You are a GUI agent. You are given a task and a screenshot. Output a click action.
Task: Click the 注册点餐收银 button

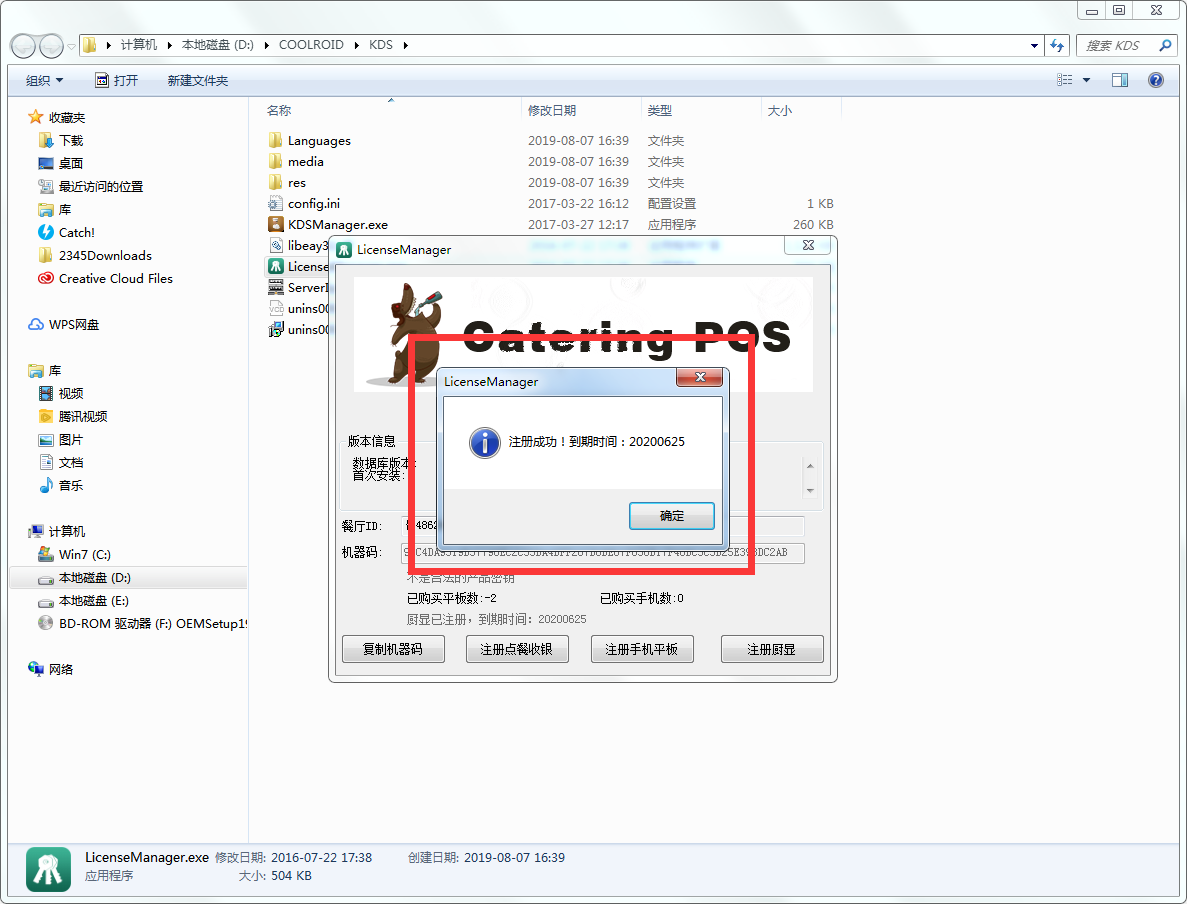(x=517, y=649)
